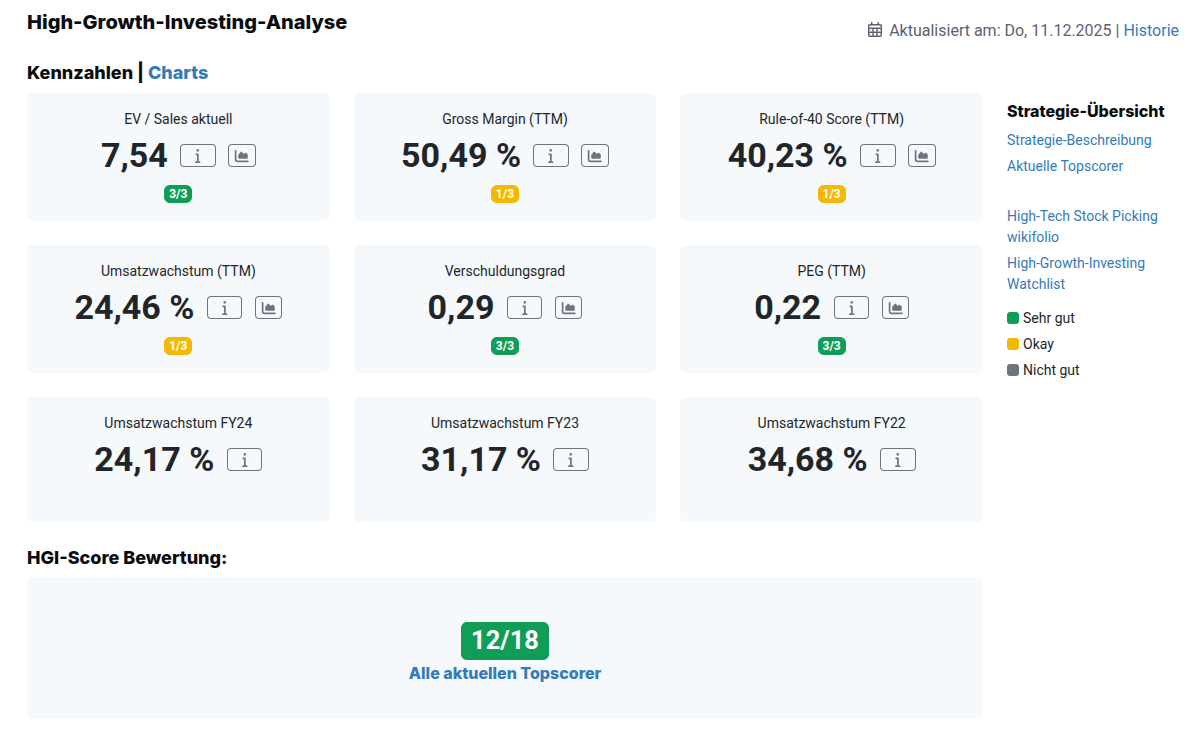Click the green 12/18 HGI score badge
Viewport: 1199px width, 732px height.
tap(505, 640)
